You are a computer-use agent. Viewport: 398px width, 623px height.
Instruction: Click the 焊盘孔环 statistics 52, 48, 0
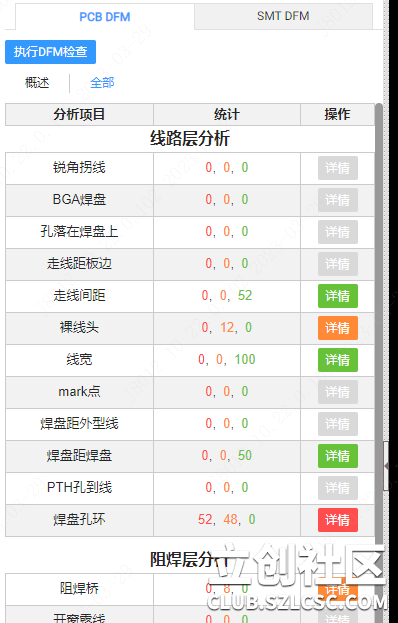[x=227, y=519]
